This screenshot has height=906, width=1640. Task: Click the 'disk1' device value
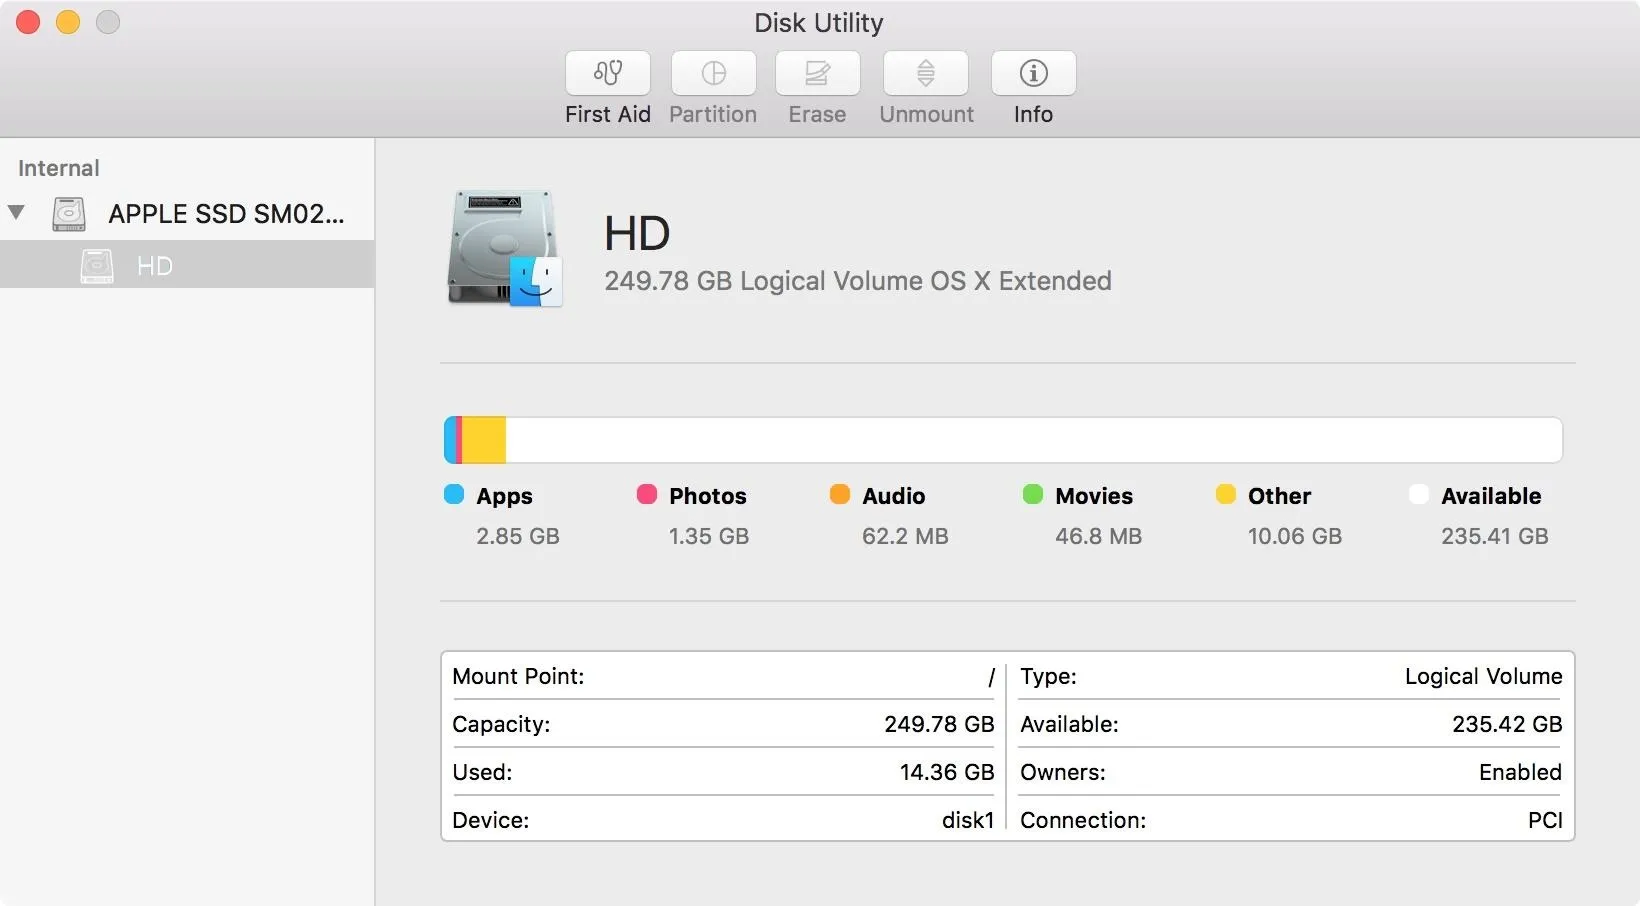coord(968,820)
